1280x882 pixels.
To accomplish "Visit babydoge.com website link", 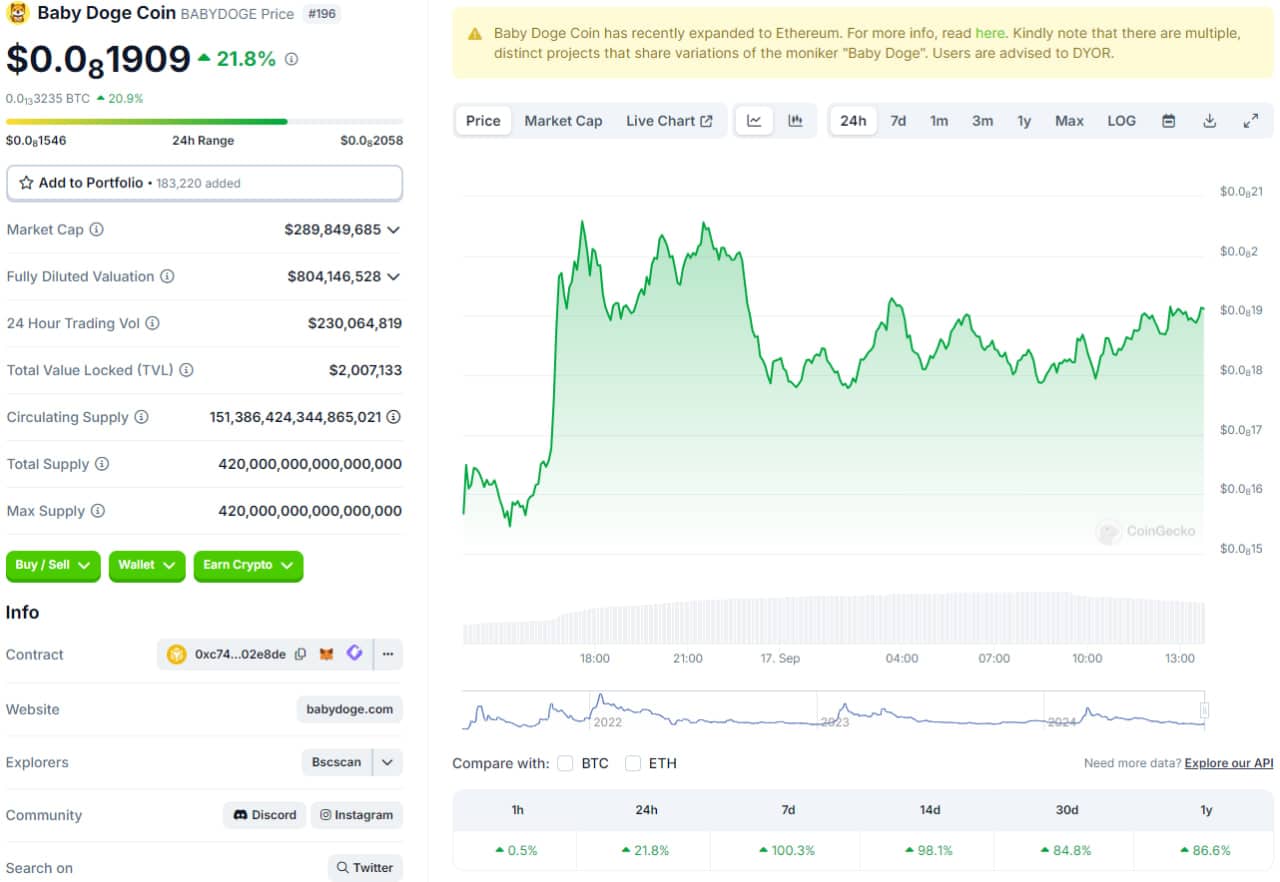I will coord(350,709).
